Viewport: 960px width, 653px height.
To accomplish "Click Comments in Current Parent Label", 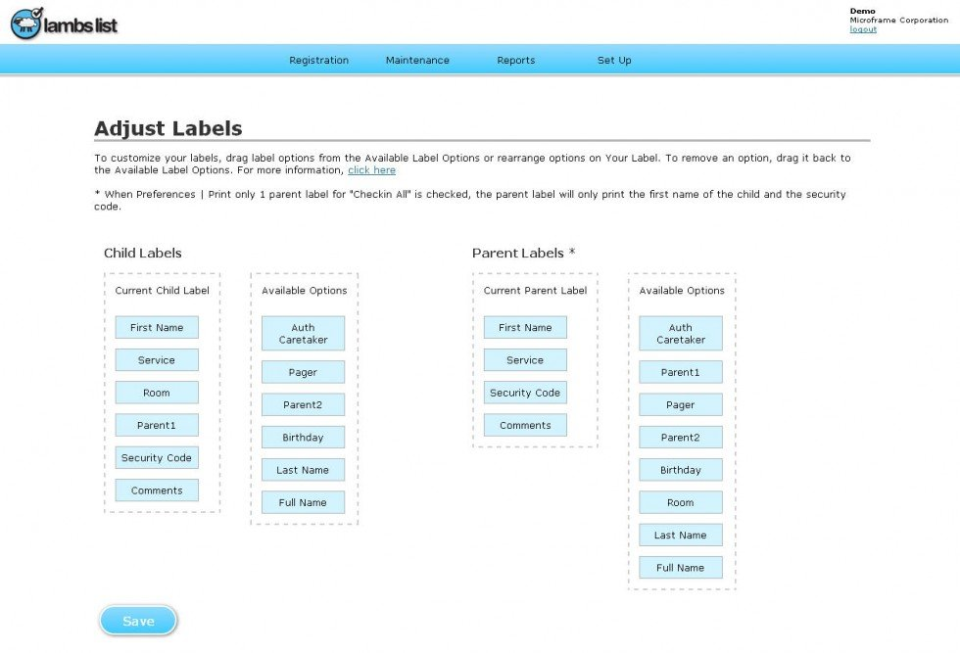I will point(524,425).
